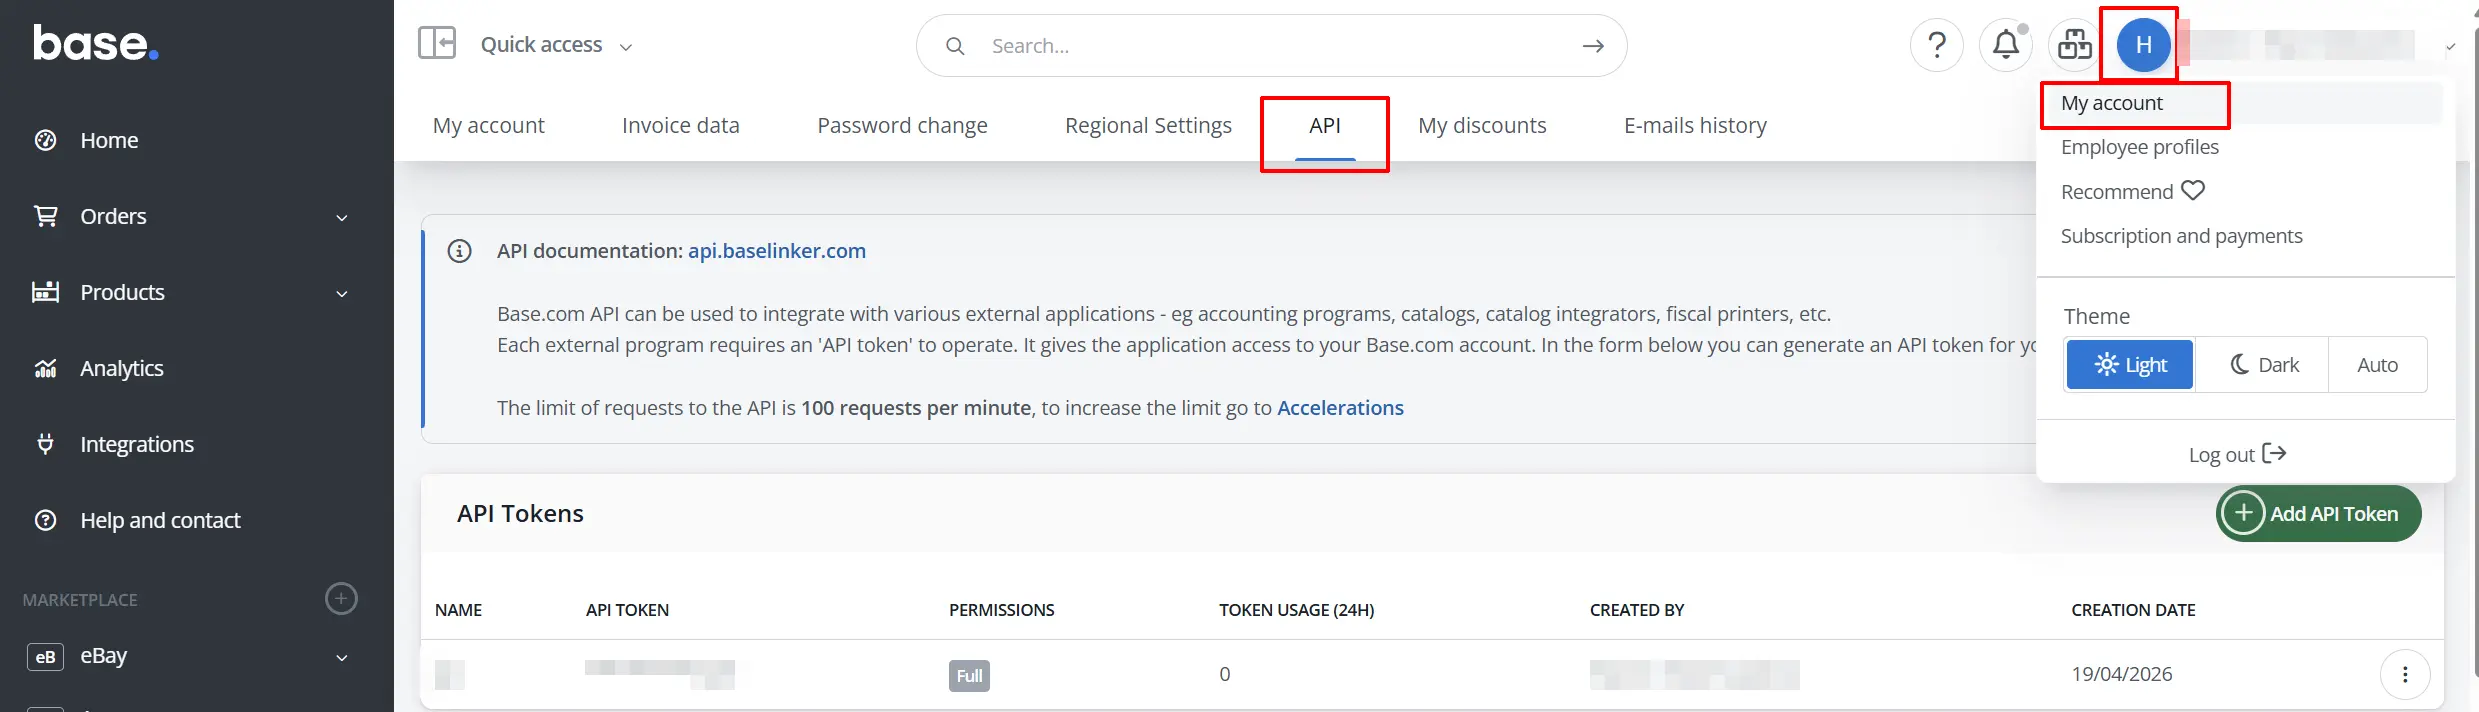Click the base. logo
The width and height of the screenshot is (2479, 712).
(96, 43)
